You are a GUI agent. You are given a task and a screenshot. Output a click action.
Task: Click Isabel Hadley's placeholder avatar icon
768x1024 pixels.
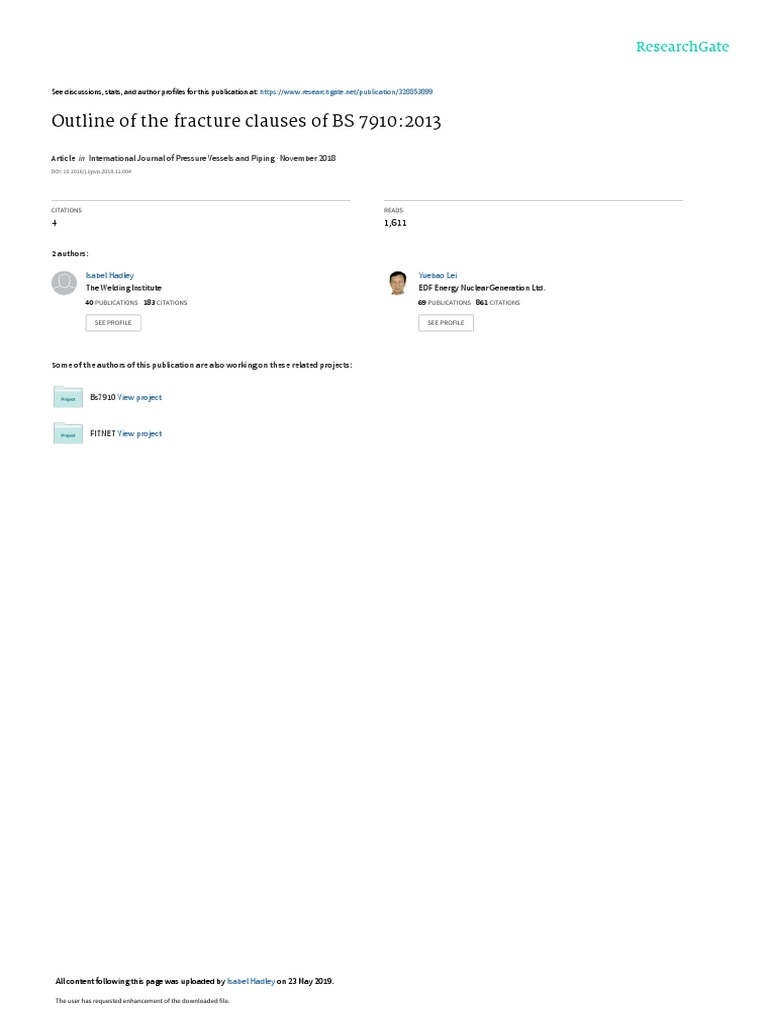[x=64, y=283]
